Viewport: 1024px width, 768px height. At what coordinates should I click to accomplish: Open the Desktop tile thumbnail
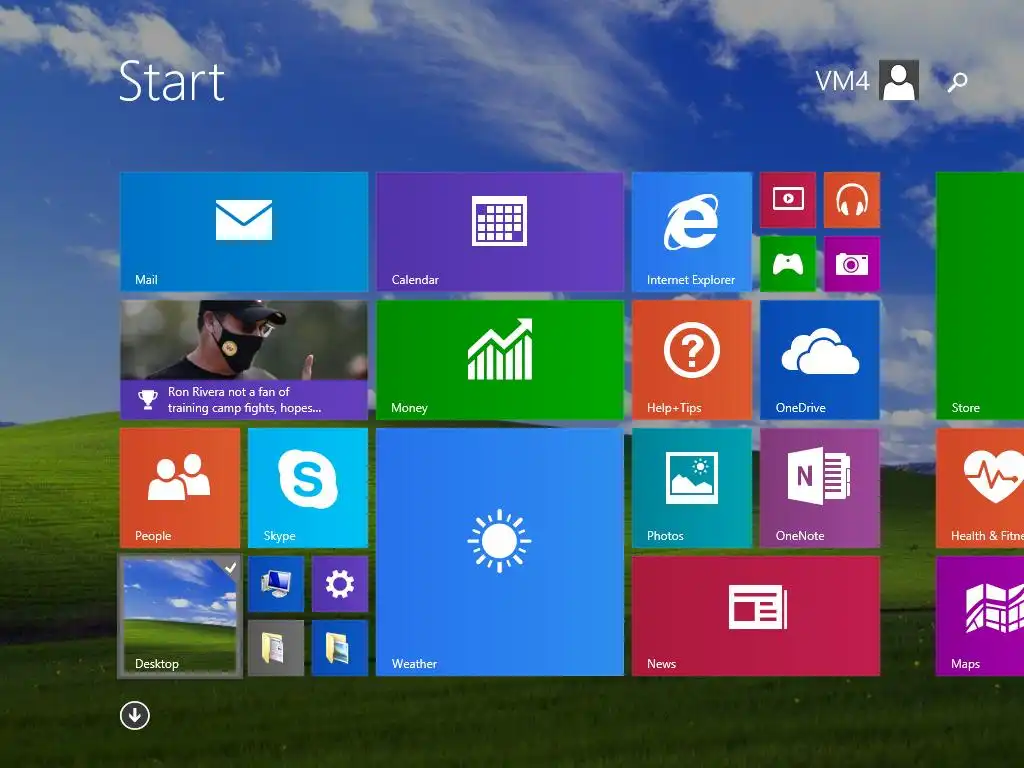point(180,616)
